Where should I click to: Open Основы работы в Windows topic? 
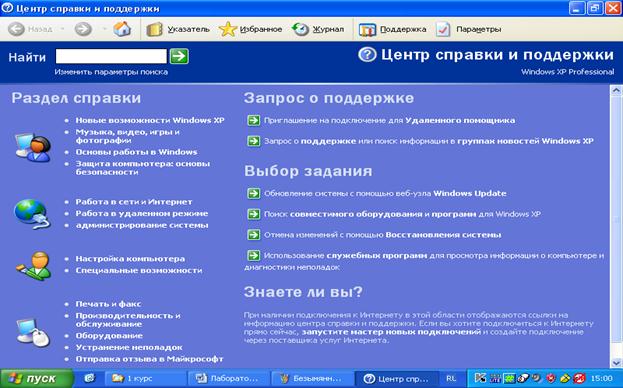point(136,152)
